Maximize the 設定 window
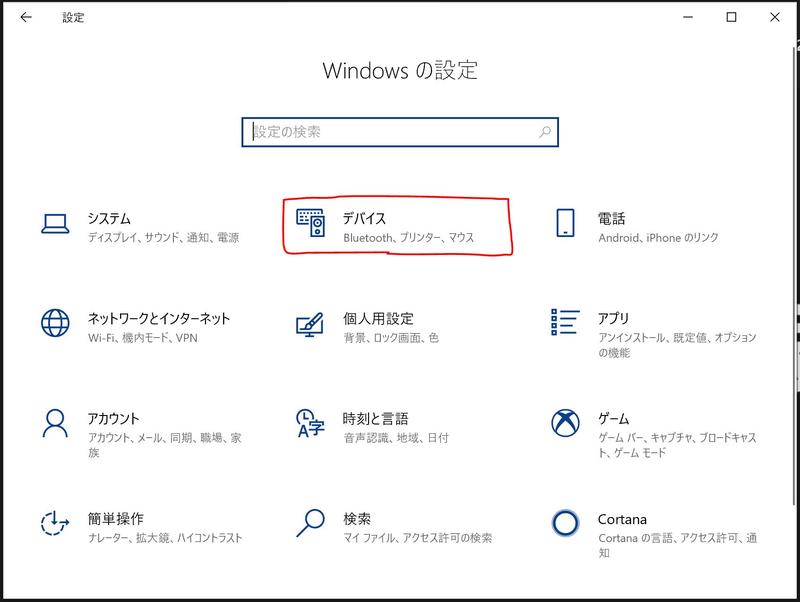The image size is (800, 602). (731, 17)
